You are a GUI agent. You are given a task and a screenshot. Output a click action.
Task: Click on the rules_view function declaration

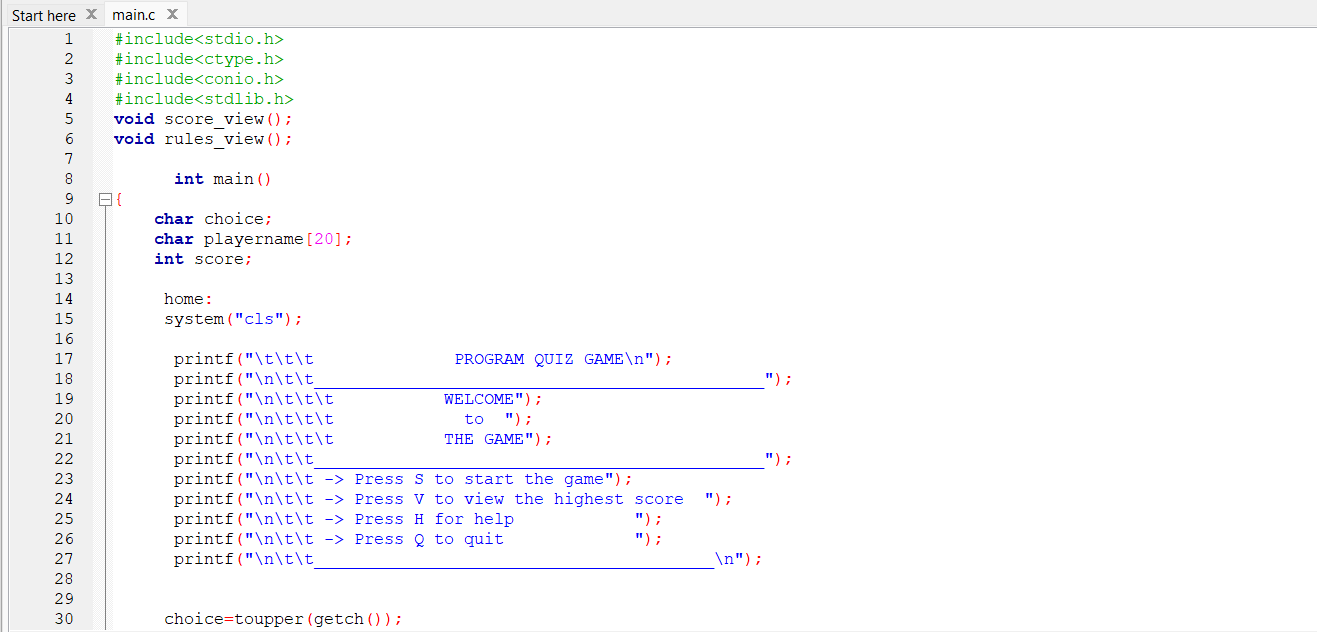click(214, 139)
